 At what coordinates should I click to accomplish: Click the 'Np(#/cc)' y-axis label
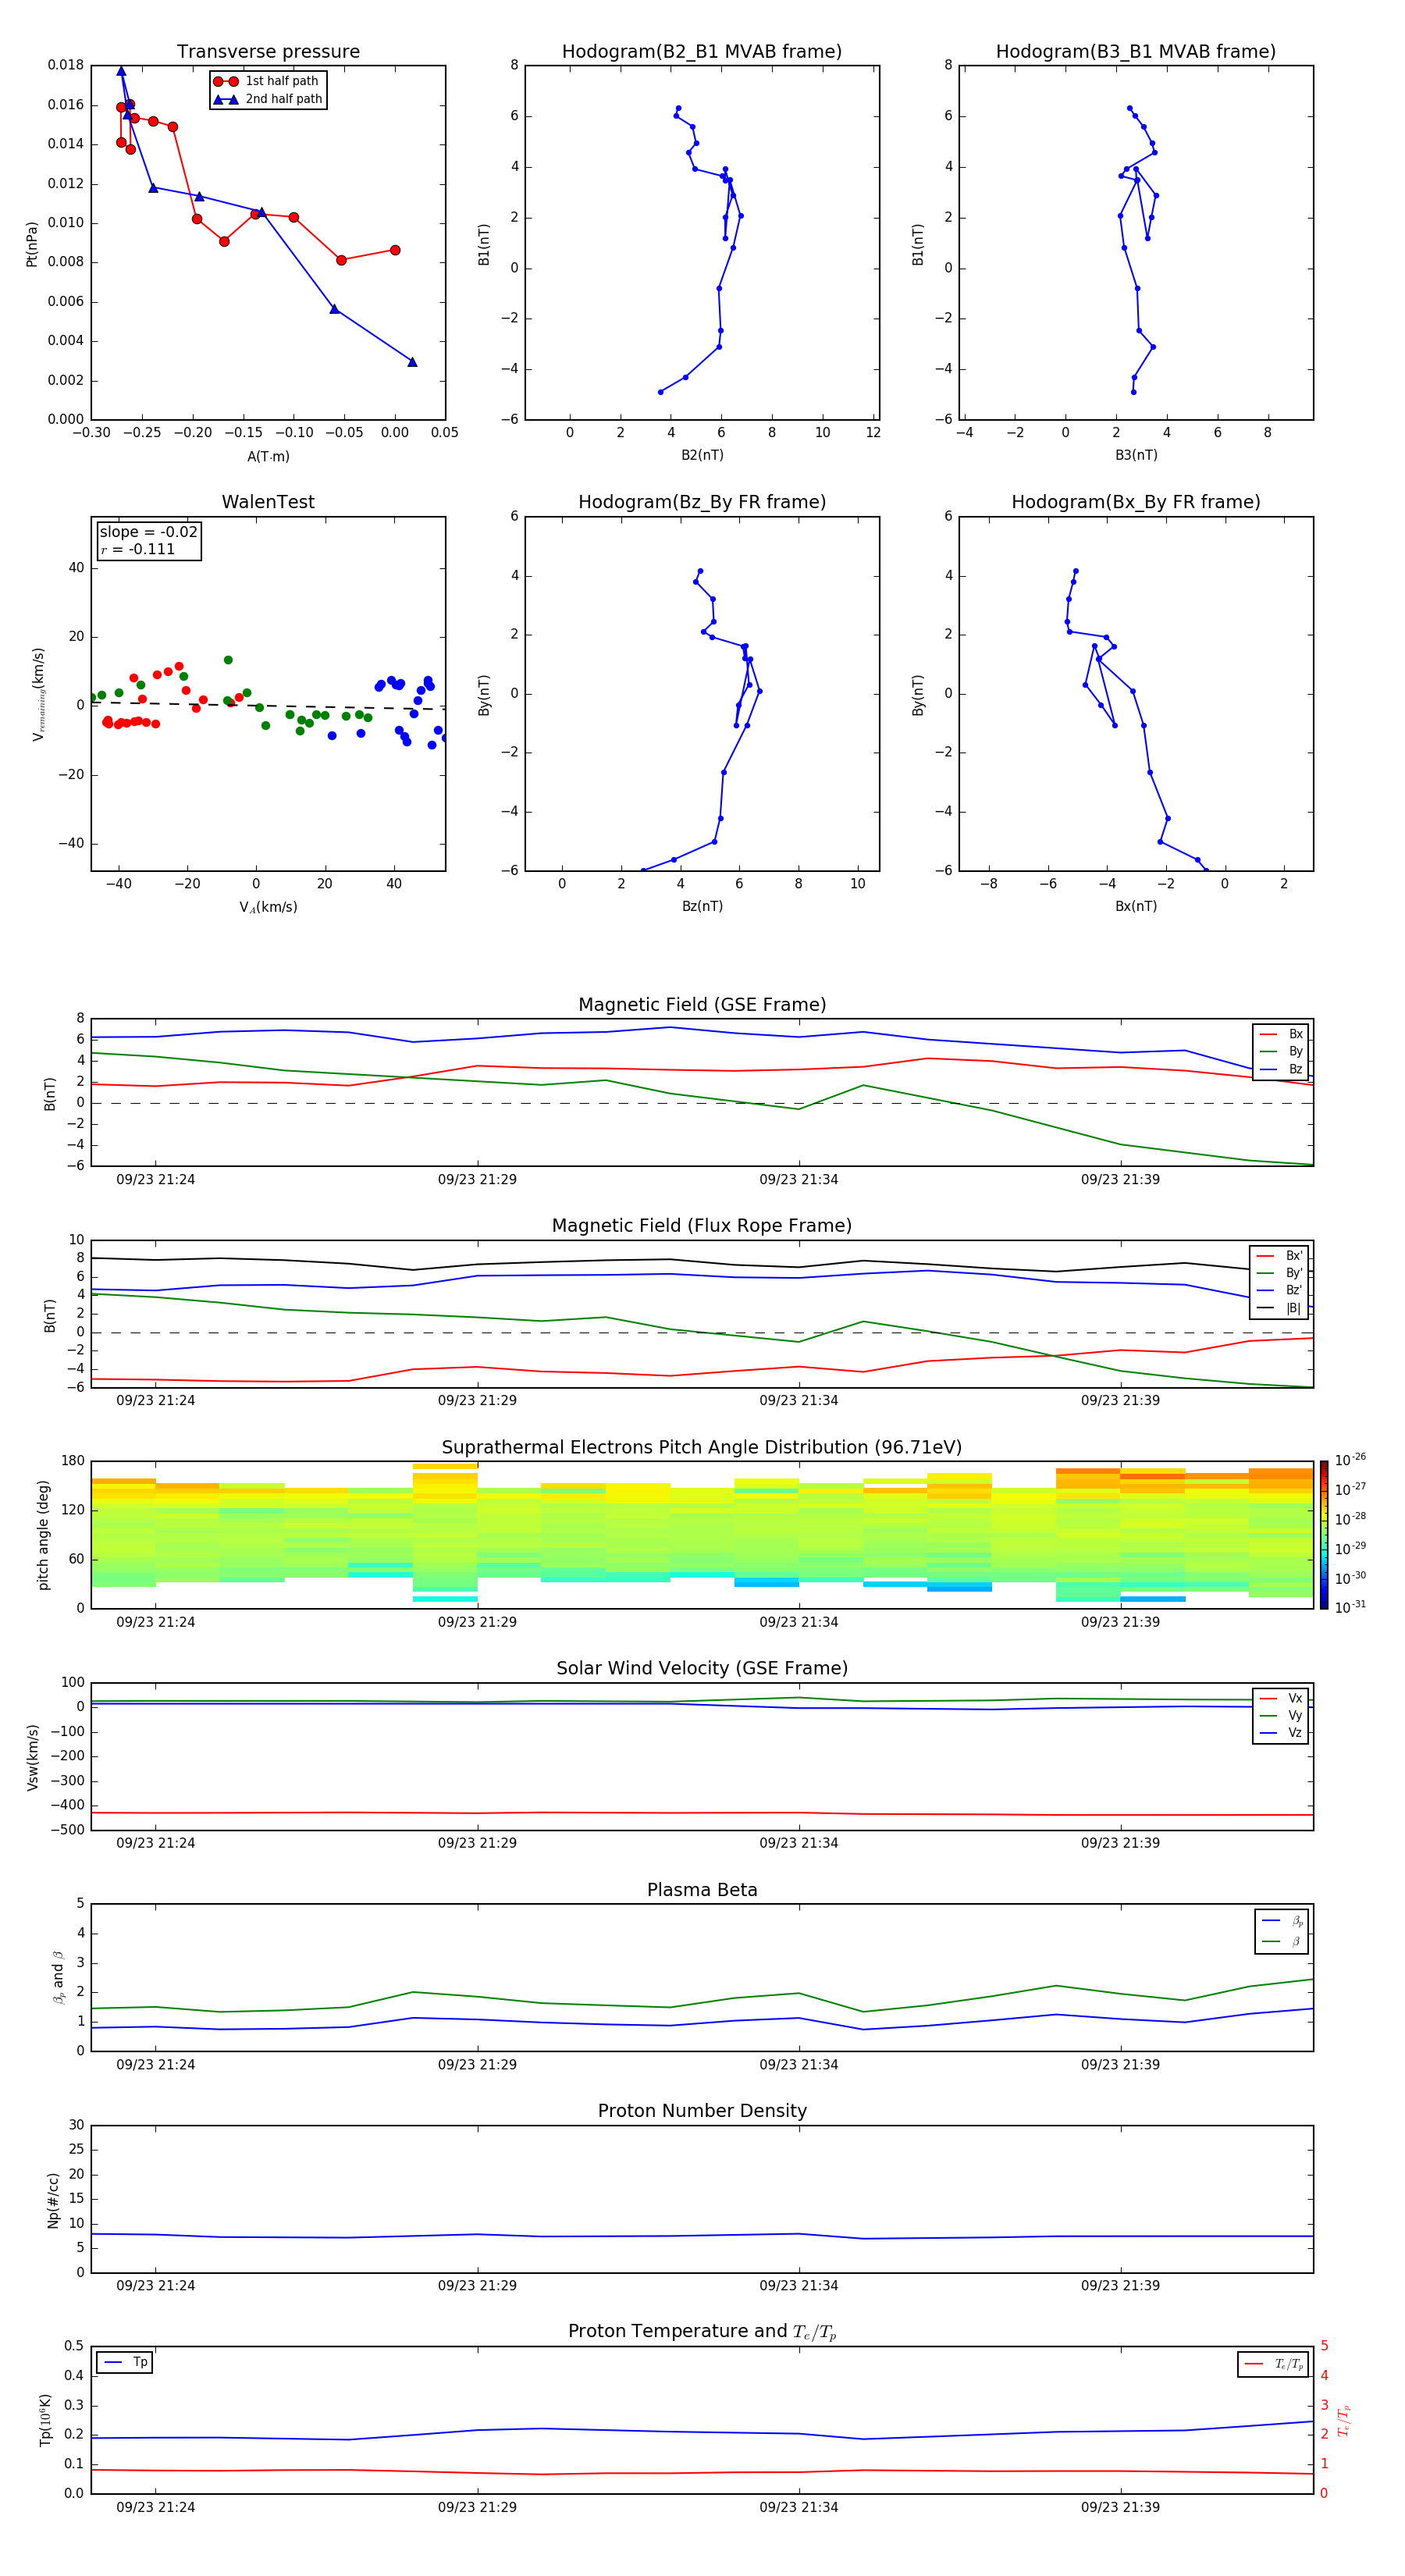click(53, 2200)
